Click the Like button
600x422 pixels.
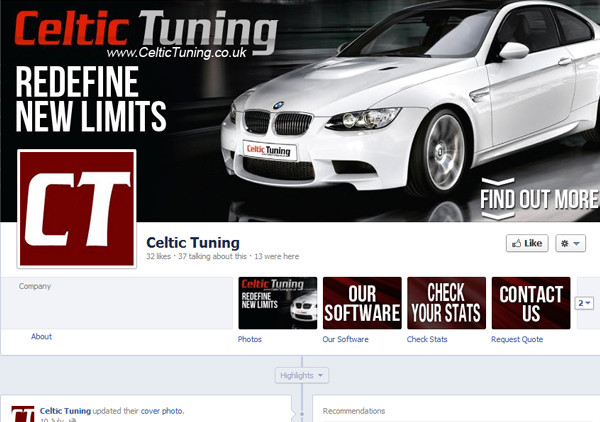pos(527,243)
